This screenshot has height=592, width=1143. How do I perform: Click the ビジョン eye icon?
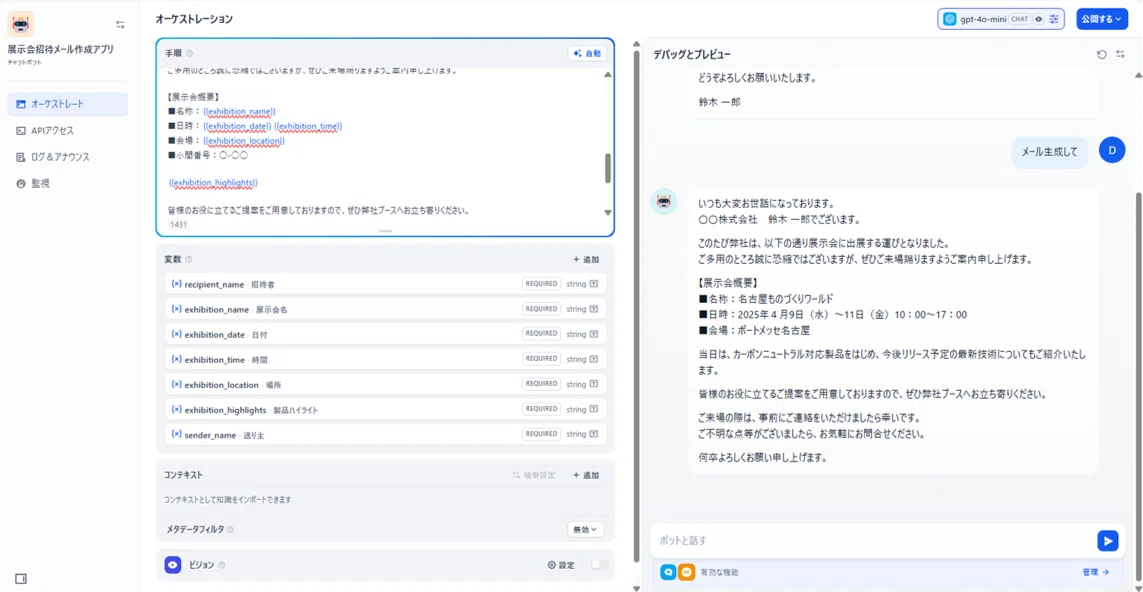coord(173,564)
